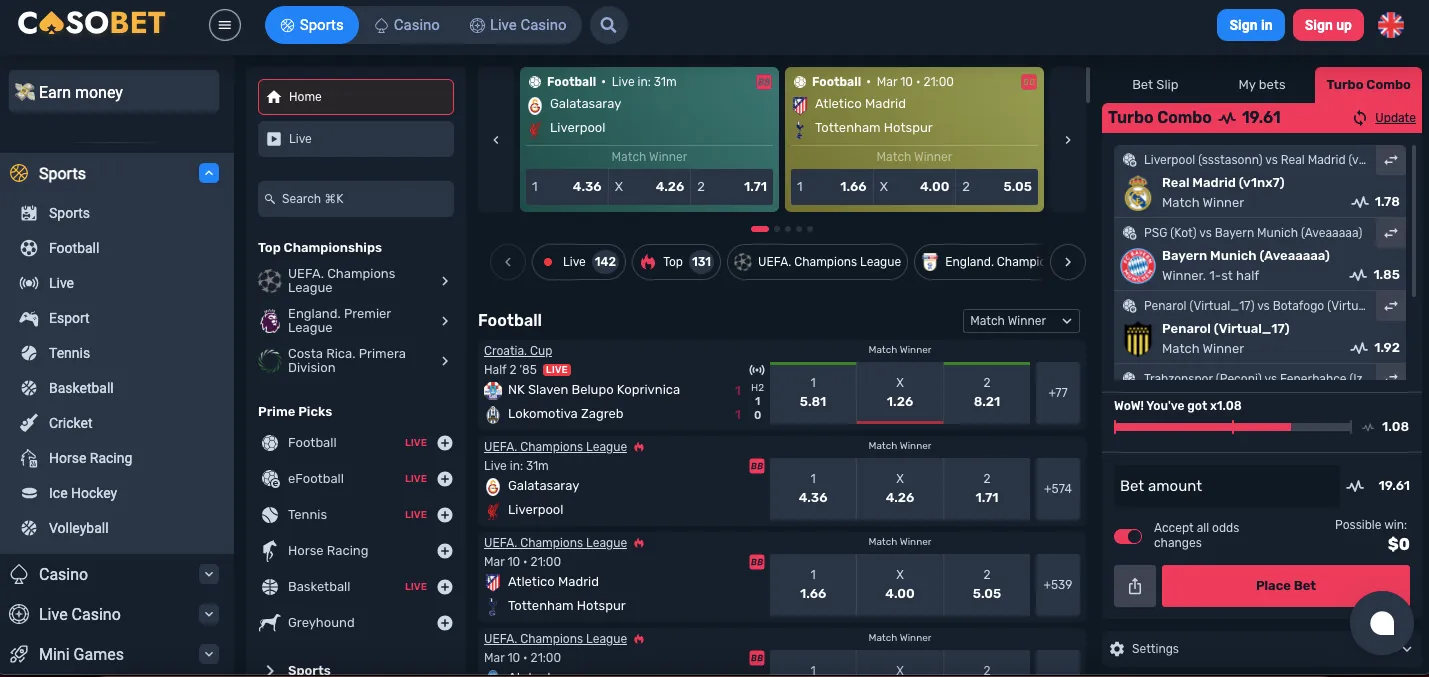Image resolution: width=1429 pixels, height=677 pixels.
Task: Show +574 more markets for Galatasaray match
Action: 1058,489
